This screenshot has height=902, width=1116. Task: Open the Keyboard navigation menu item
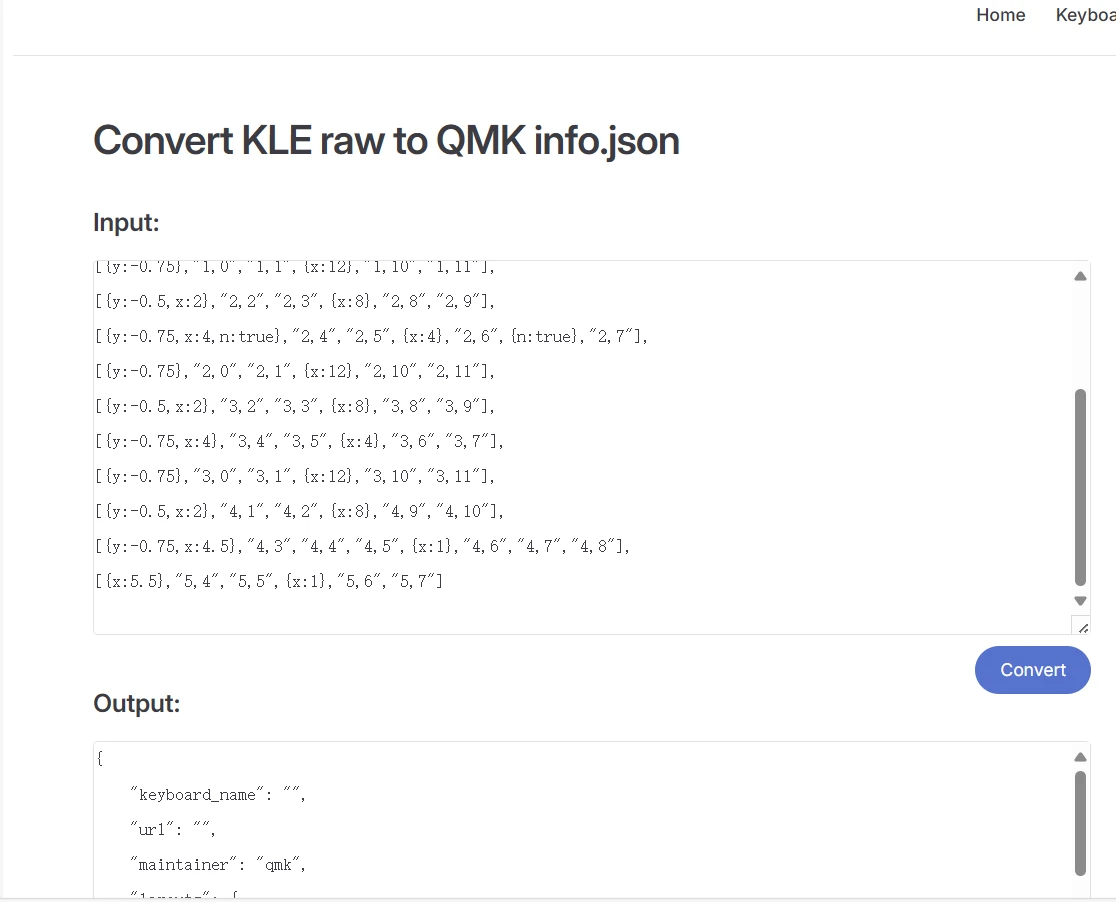pyautogui.click(x=1085, y=15)
